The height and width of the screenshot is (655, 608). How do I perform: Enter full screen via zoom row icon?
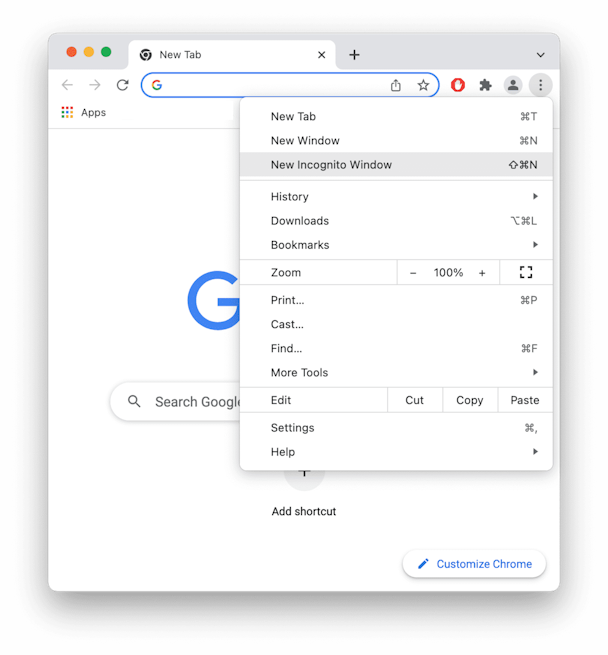point(526,272)
